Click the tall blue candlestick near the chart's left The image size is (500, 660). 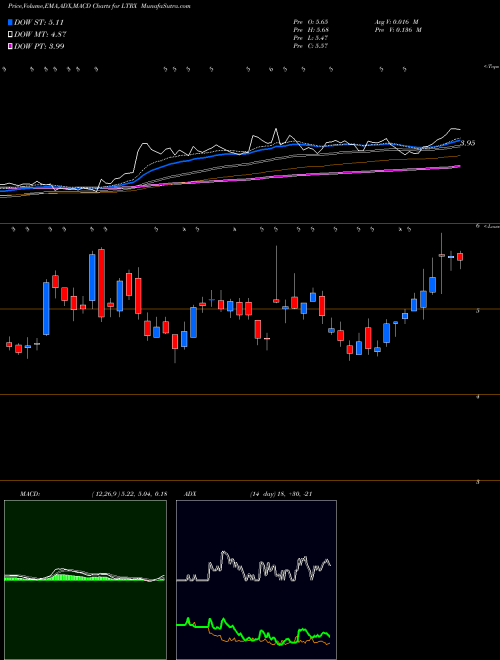point(46,309)
